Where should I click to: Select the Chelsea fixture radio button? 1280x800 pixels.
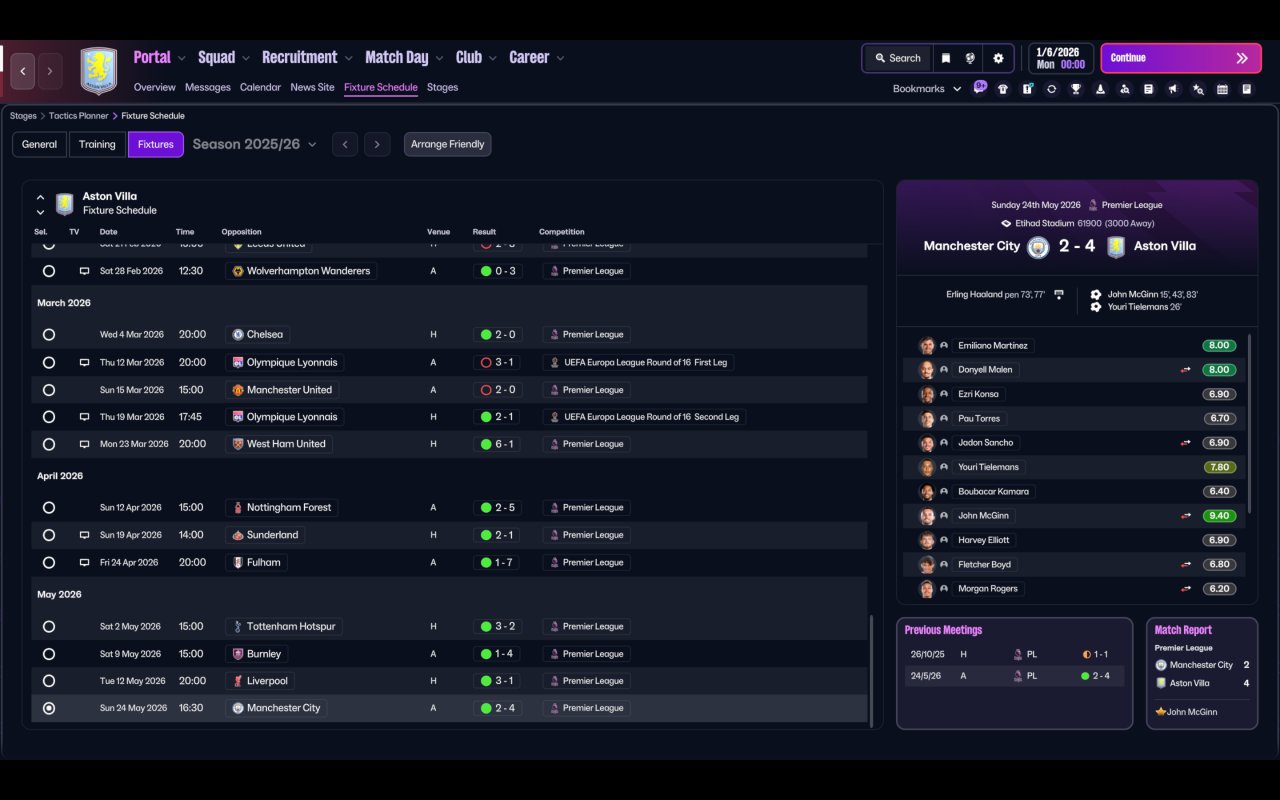pos(48,335)
